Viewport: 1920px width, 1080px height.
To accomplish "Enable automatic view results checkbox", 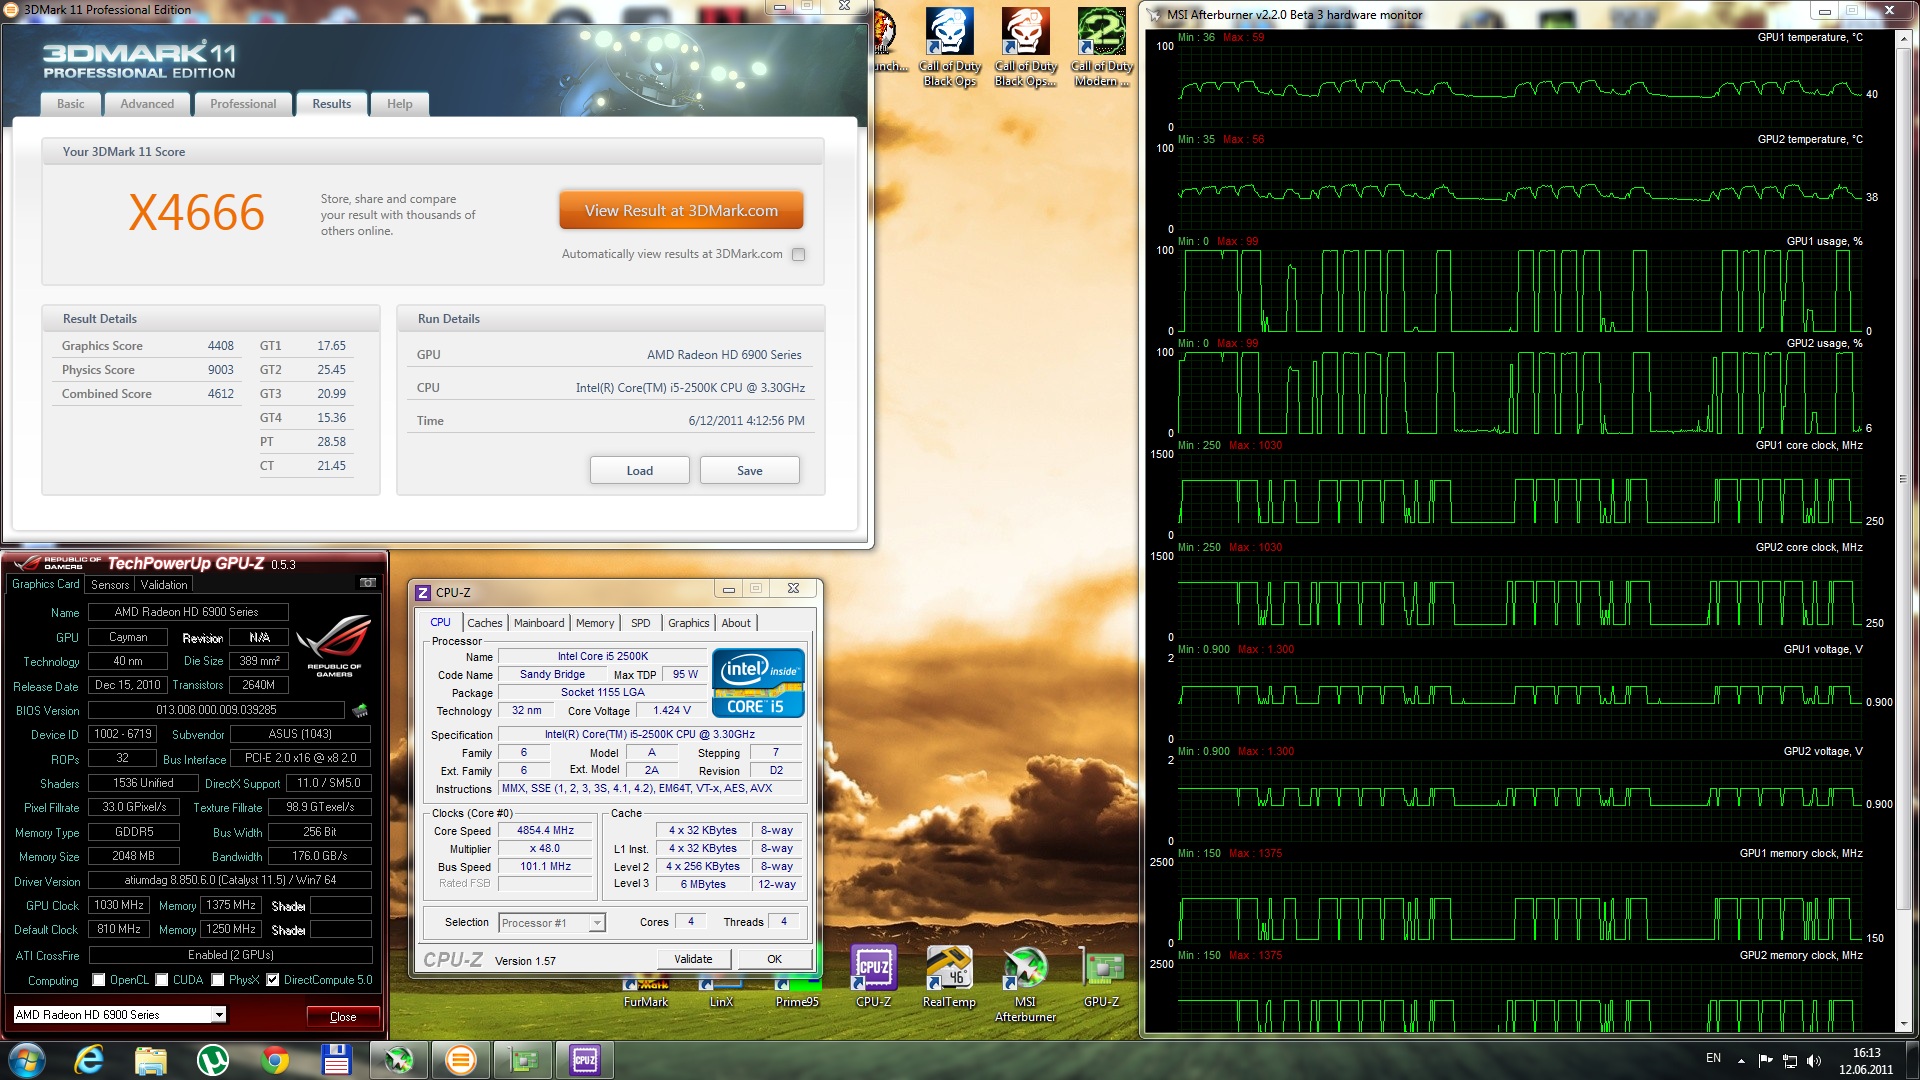I will point(798,255).
